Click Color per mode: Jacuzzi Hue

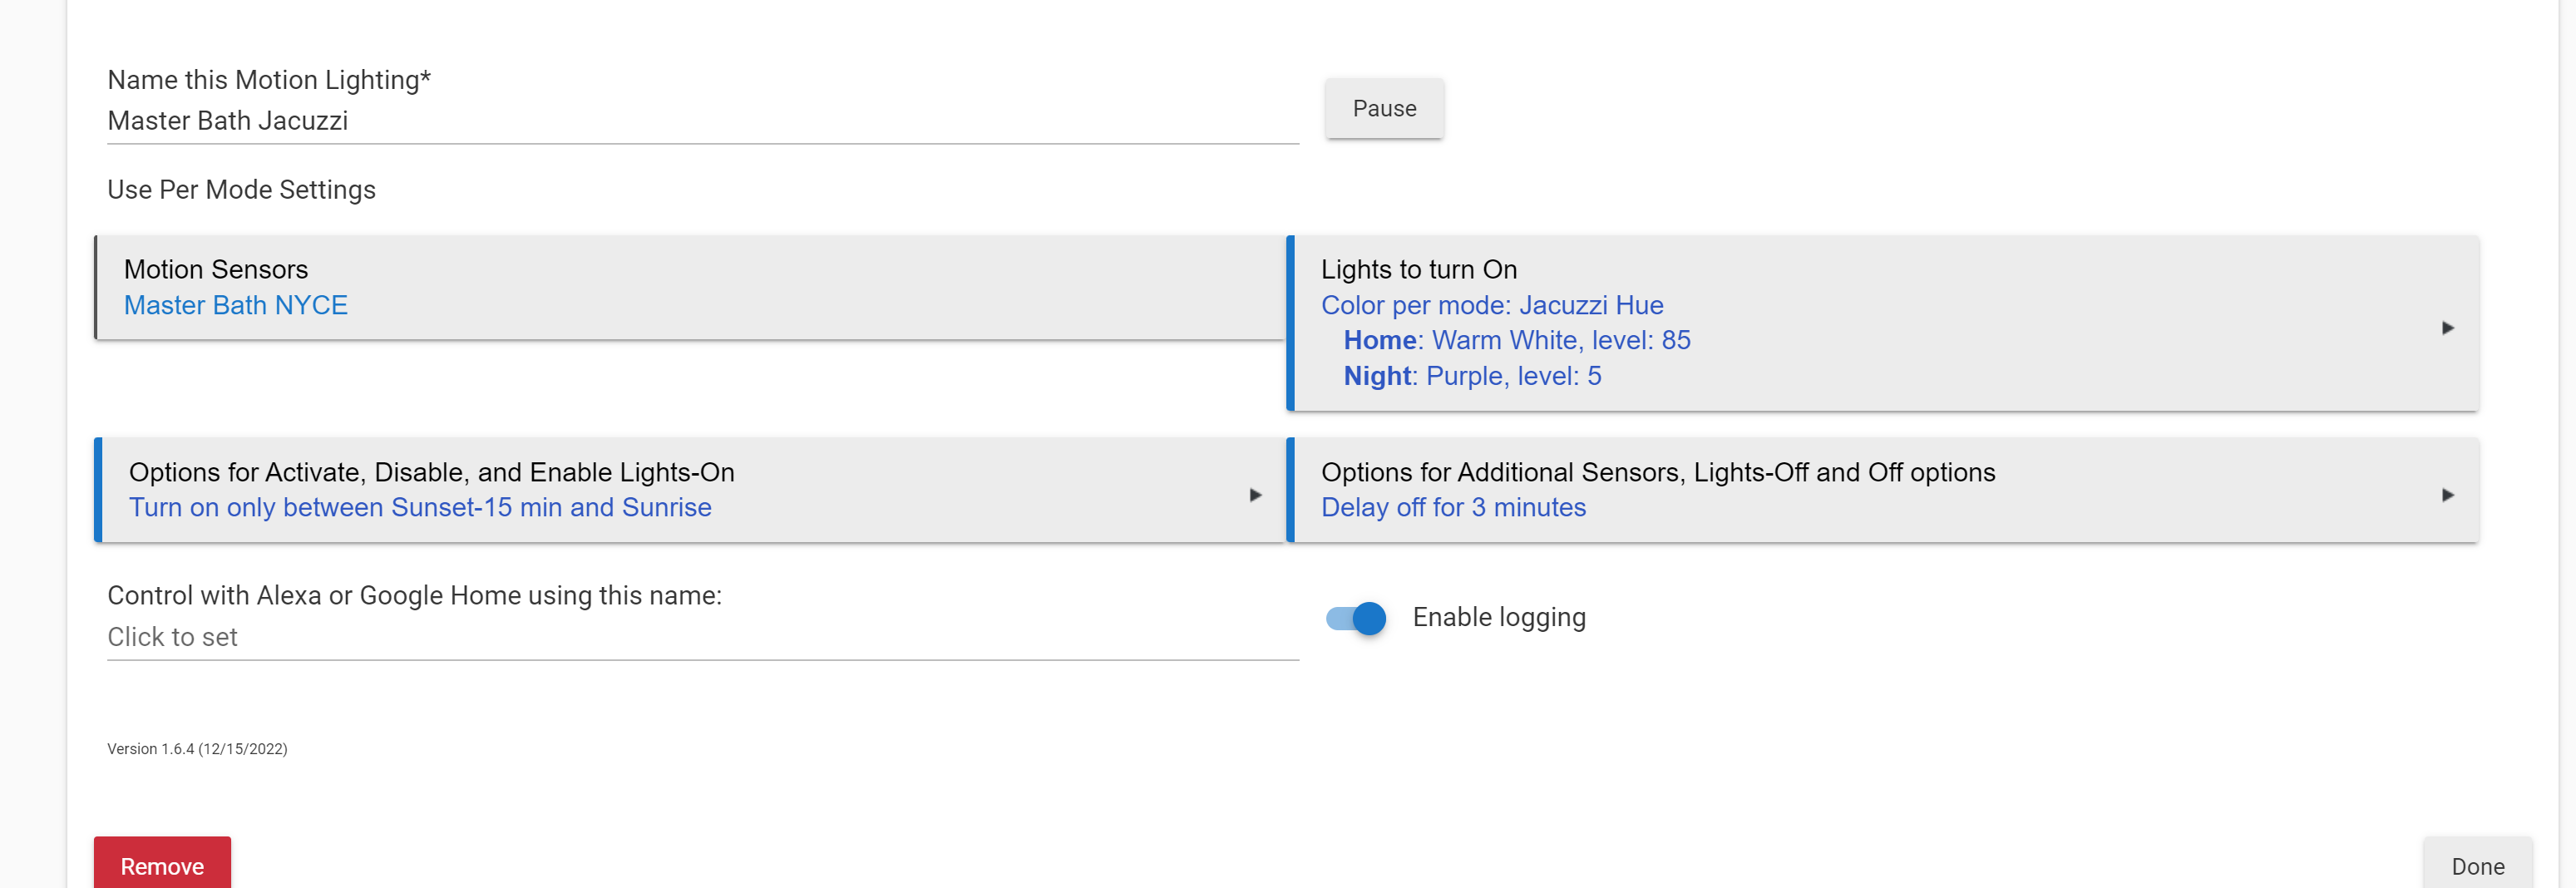pos(1491,305)
